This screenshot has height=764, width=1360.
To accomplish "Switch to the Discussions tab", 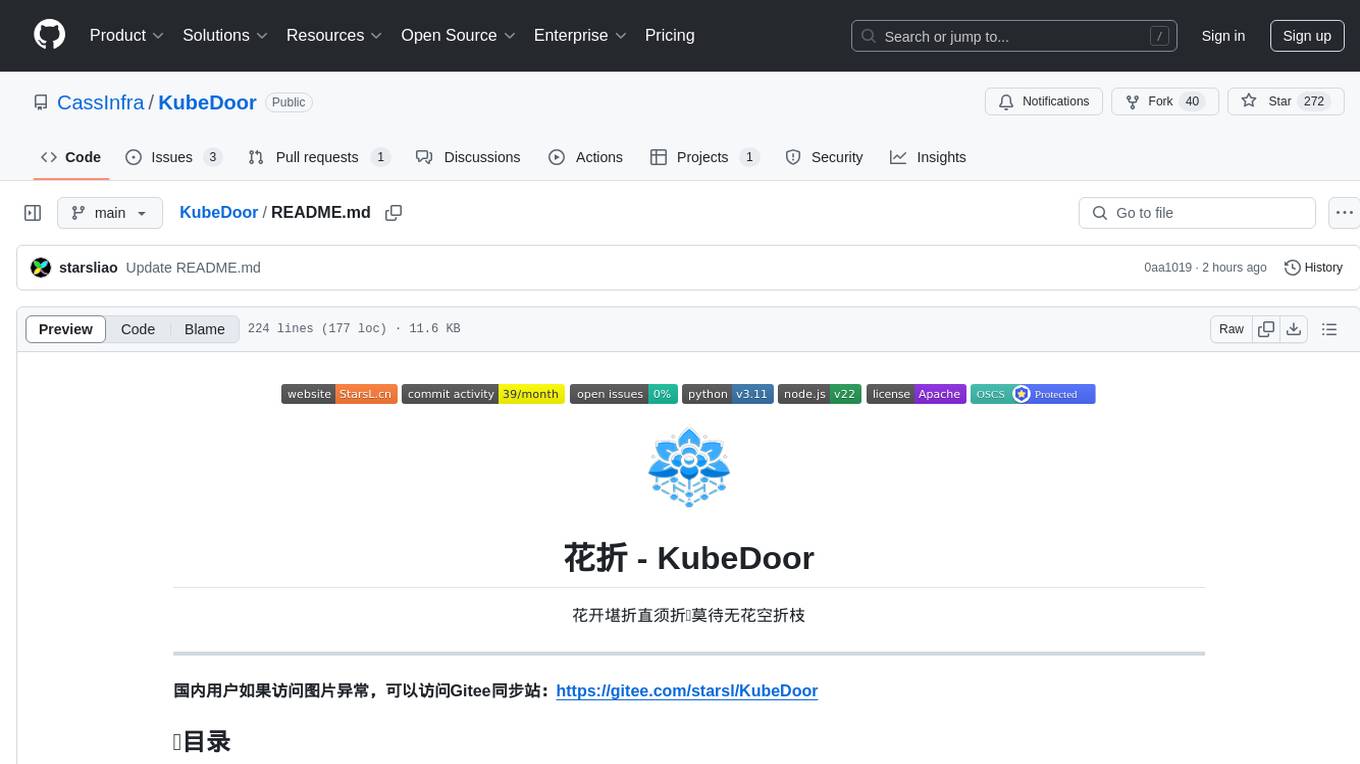I will [x=468, y=157].
